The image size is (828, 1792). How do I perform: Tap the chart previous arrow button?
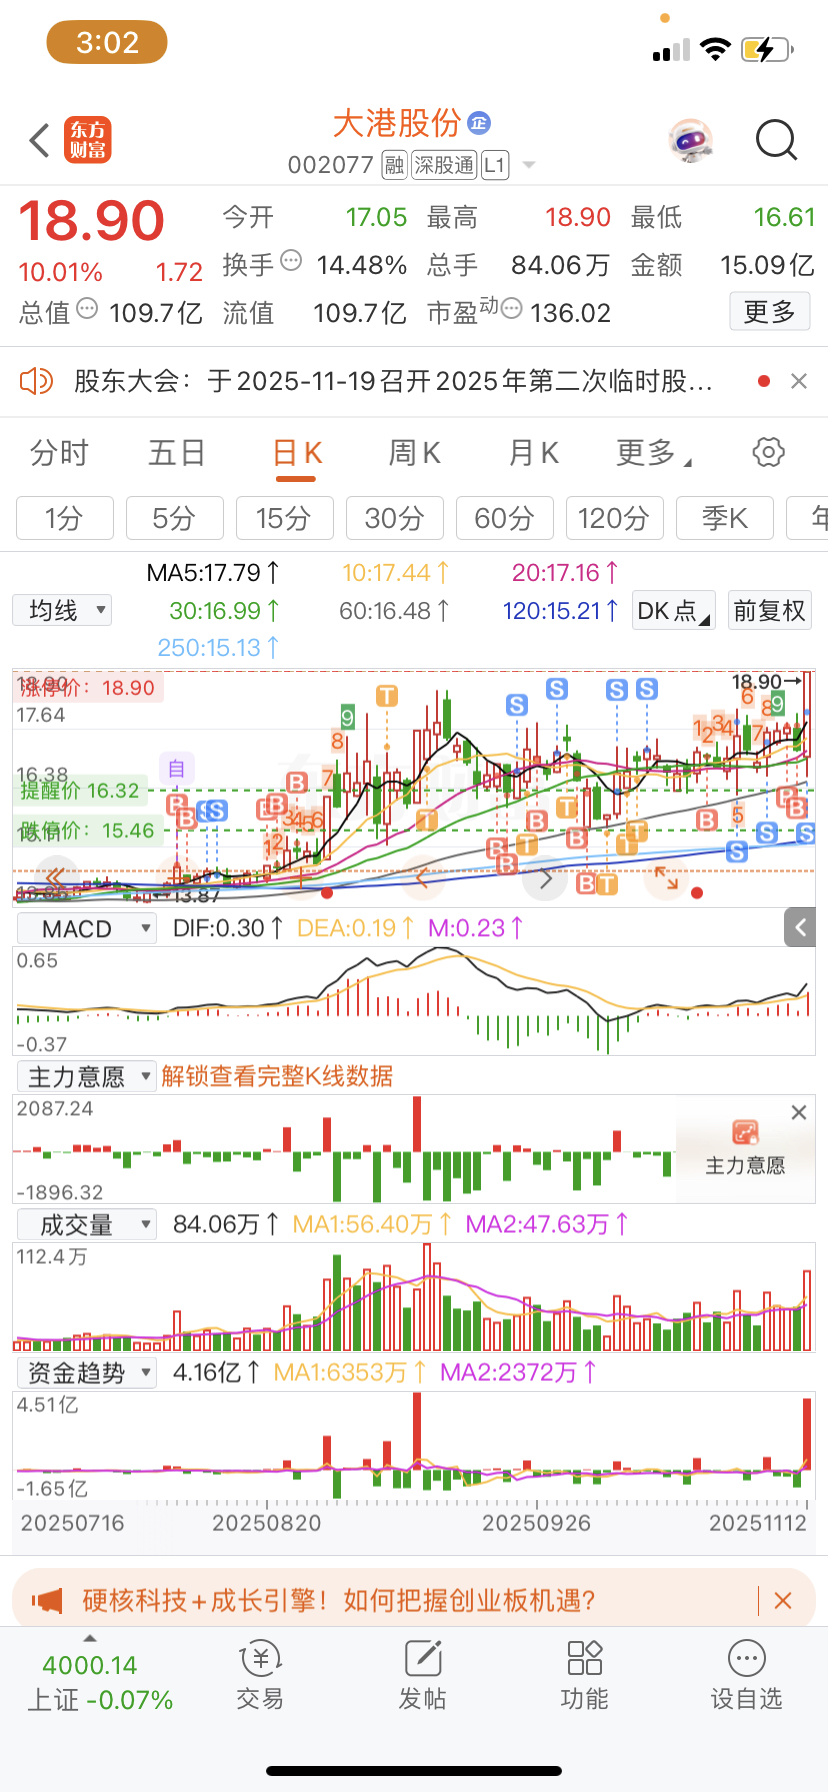pos(423,879)
